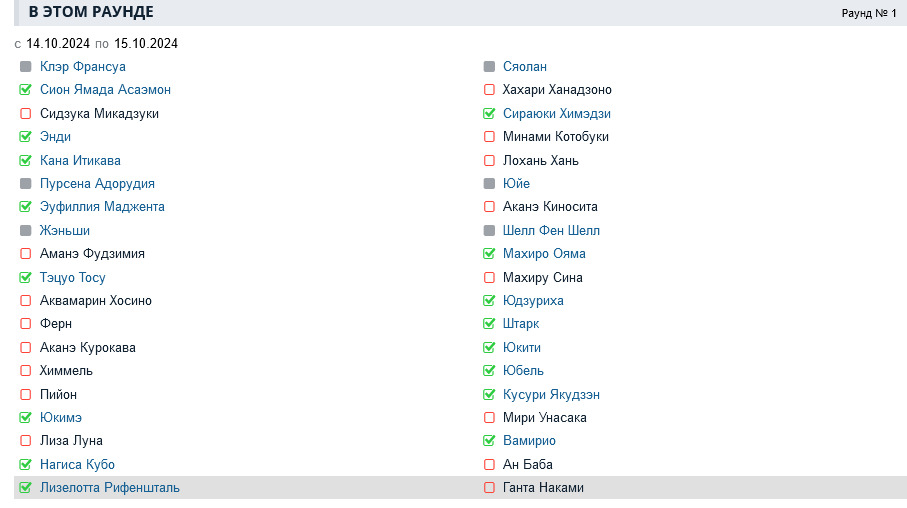Image resolution: width=907 pixels, height=508 pixels.
Task: Toggle the checkbox next to Хахари Ханадзоно
Action: 489,90
